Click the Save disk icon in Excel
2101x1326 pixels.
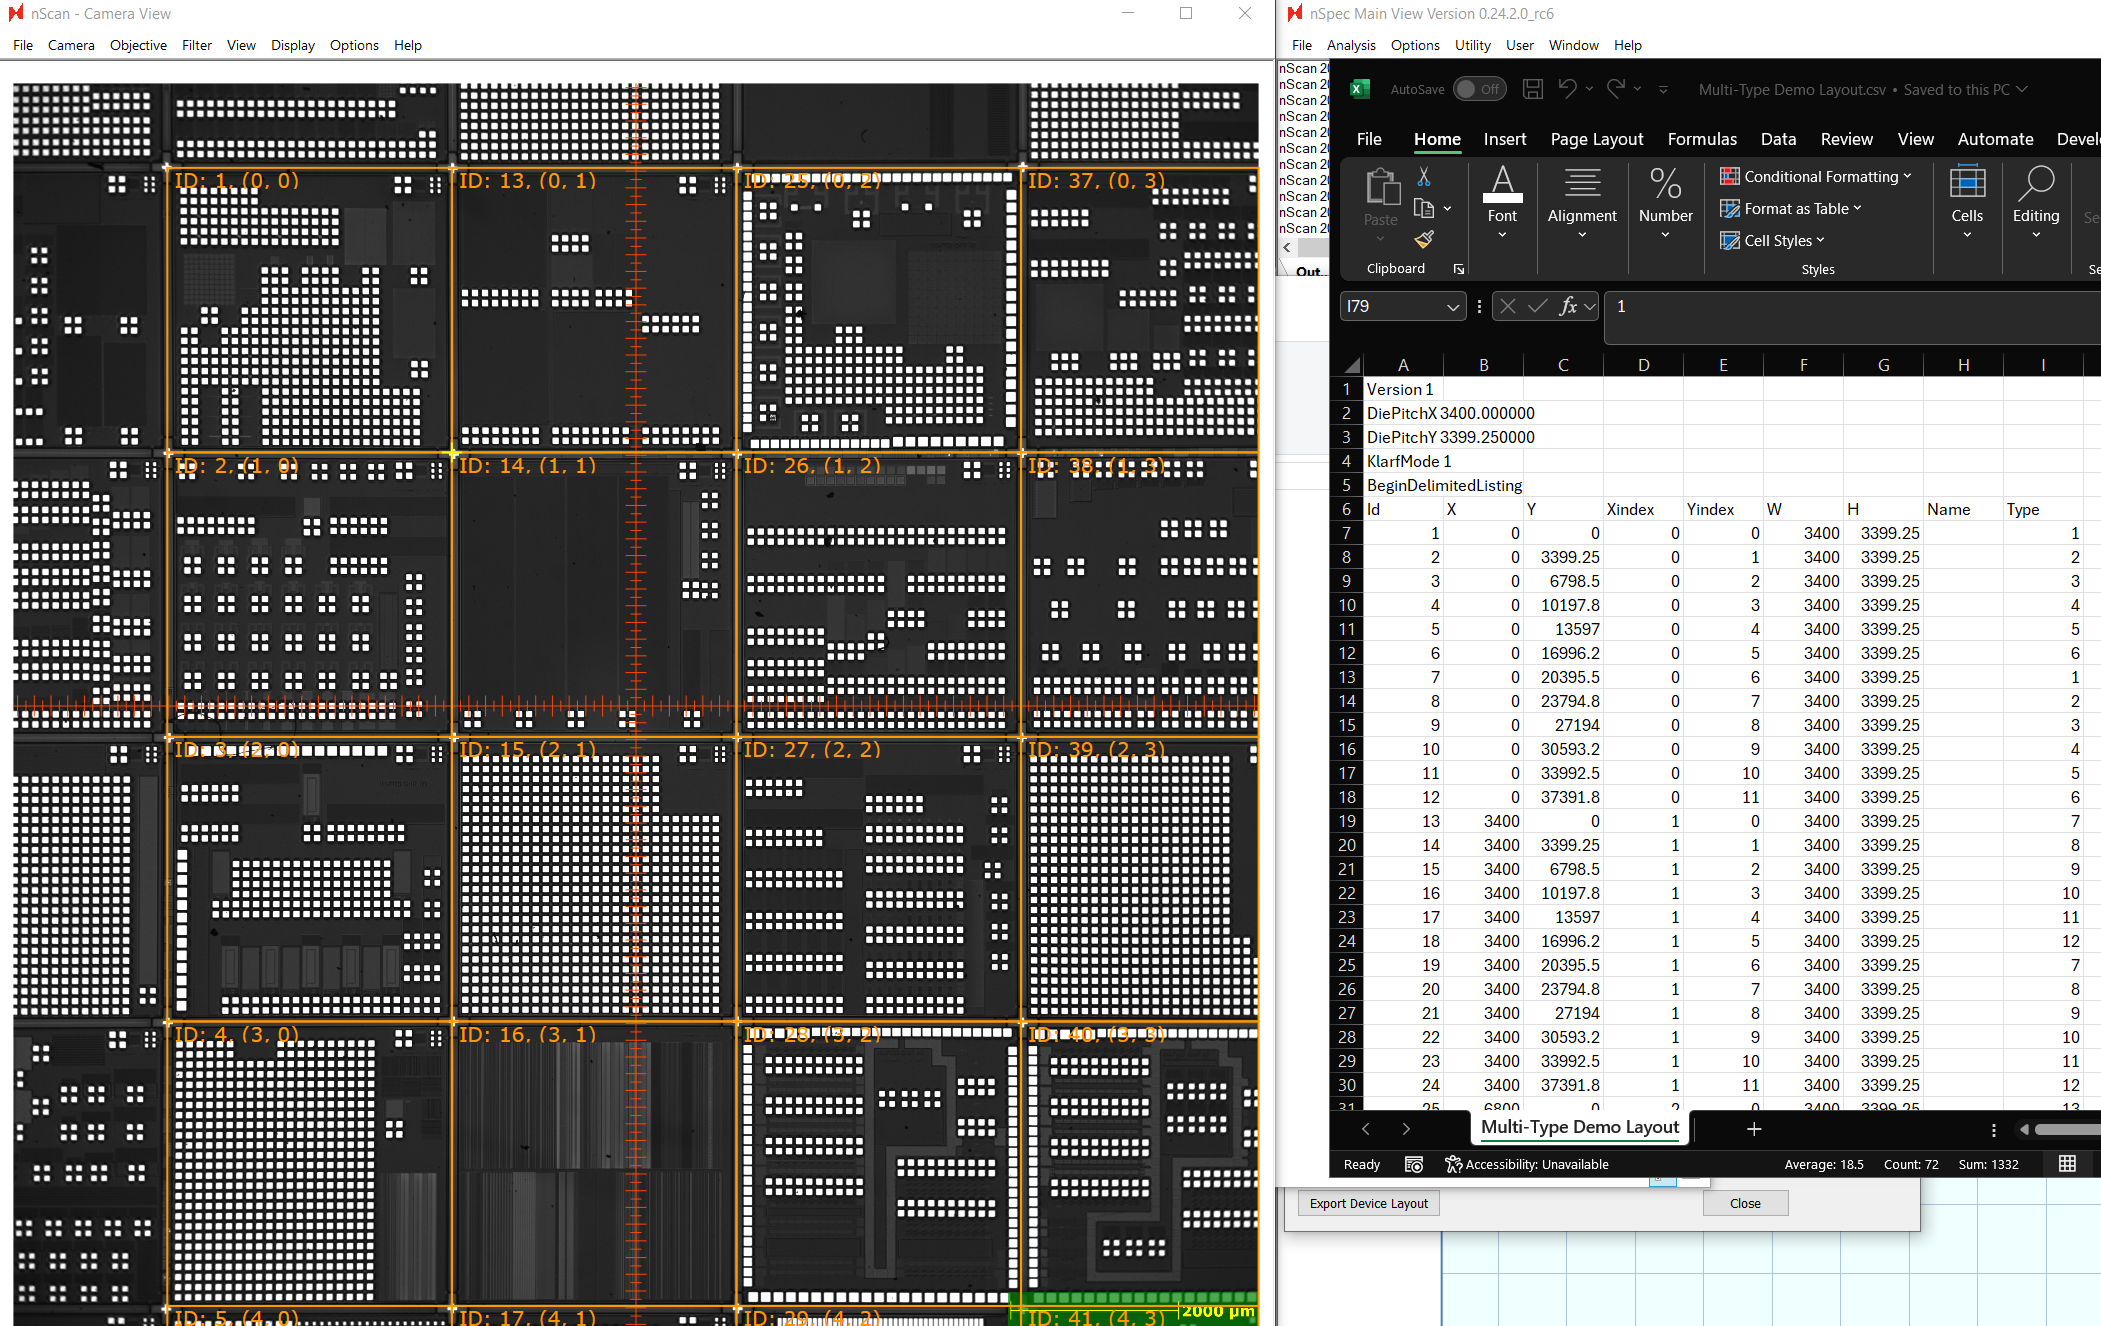1532,89
